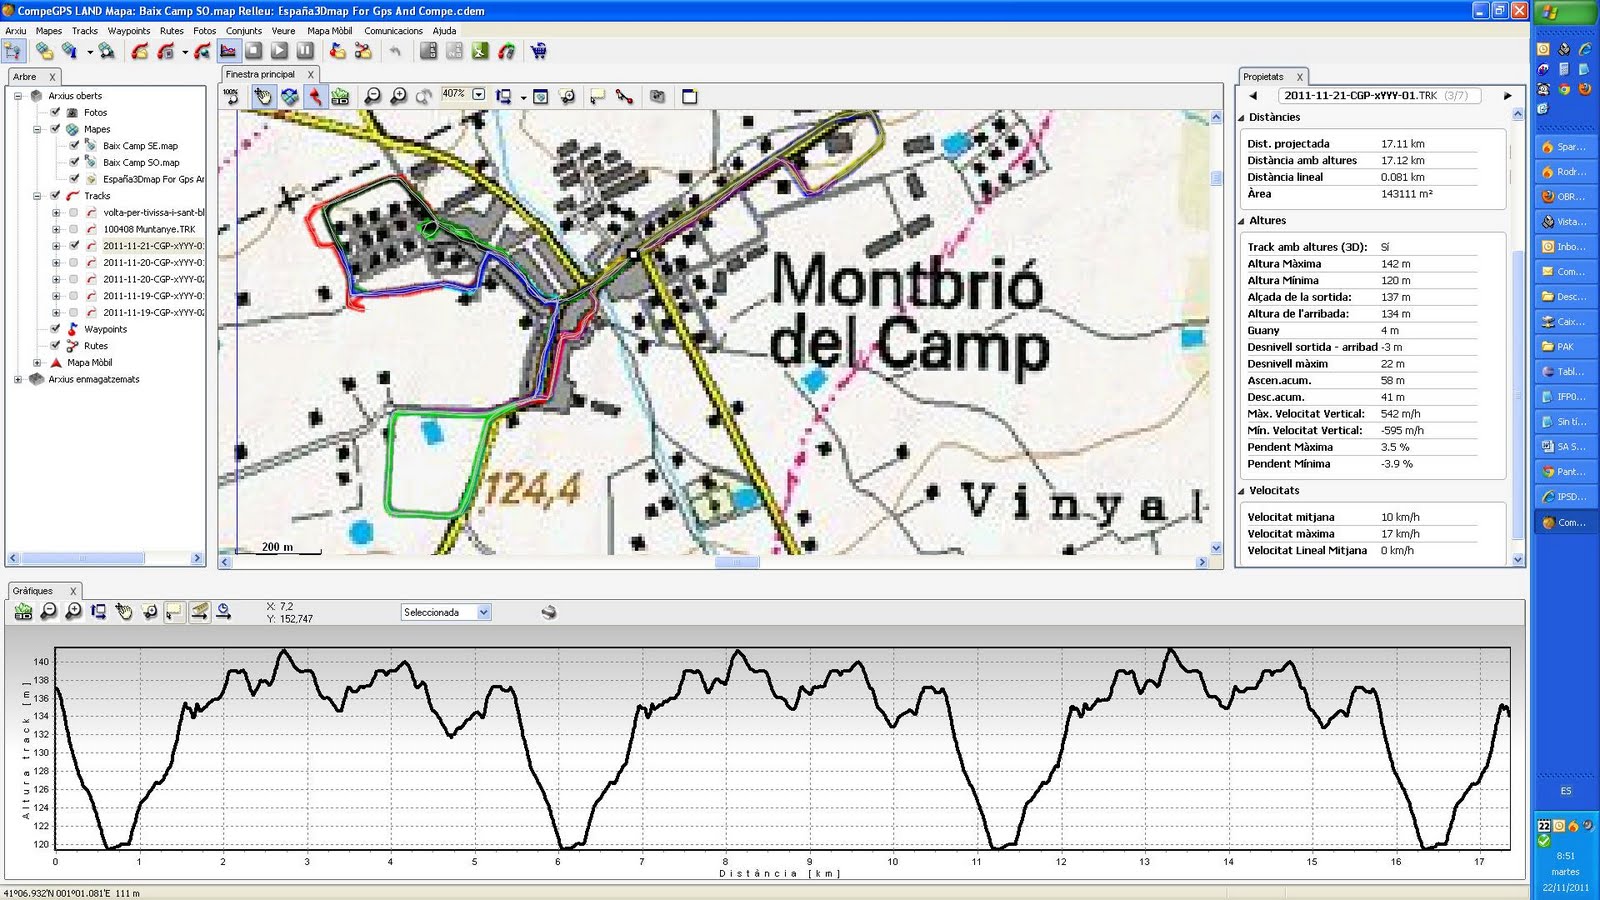The image size is (1600, 900).
Task: Click the map horizontal scrollbar thumb
Action: [737, 562]
